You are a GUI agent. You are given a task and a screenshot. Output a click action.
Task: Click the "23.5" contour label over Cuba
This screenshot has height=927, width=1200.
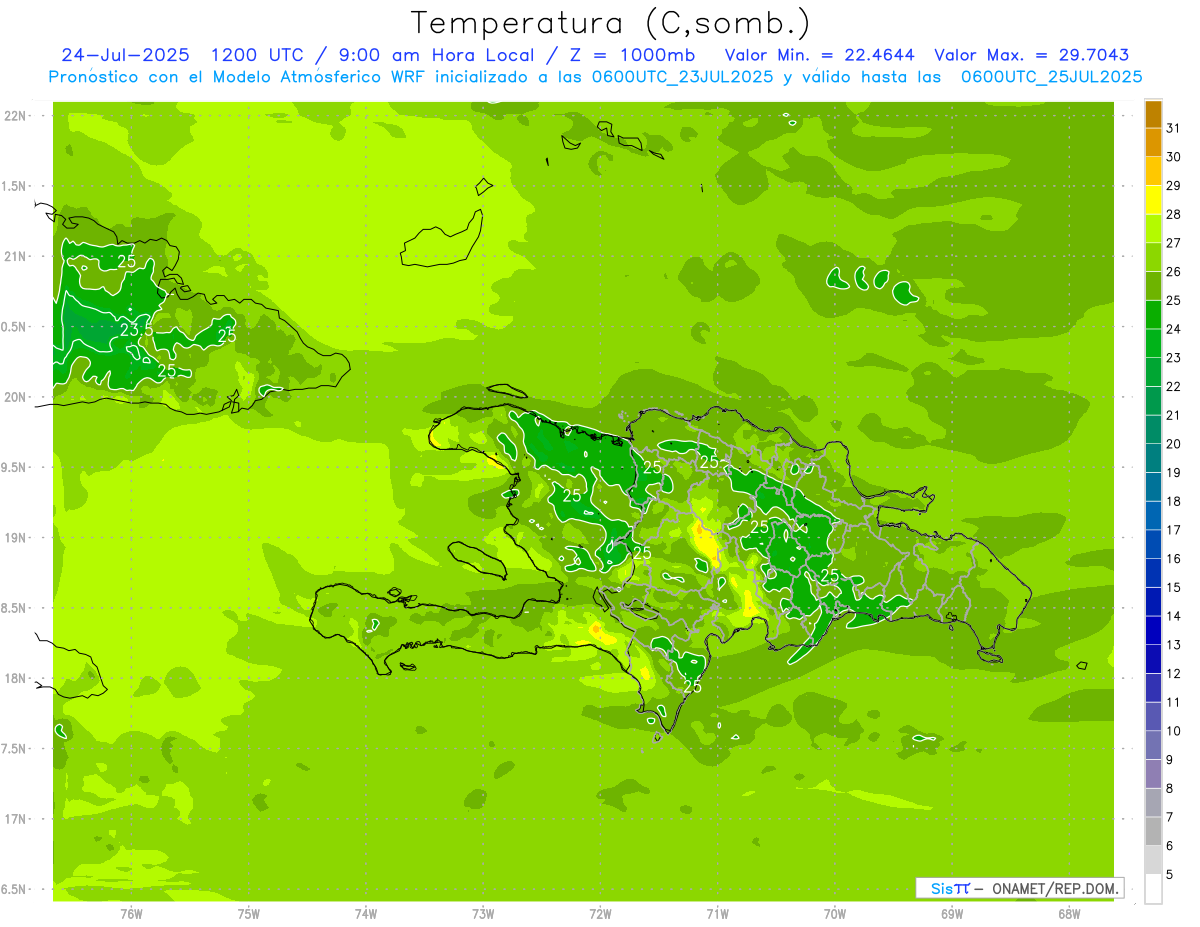[x=136, y=329]
